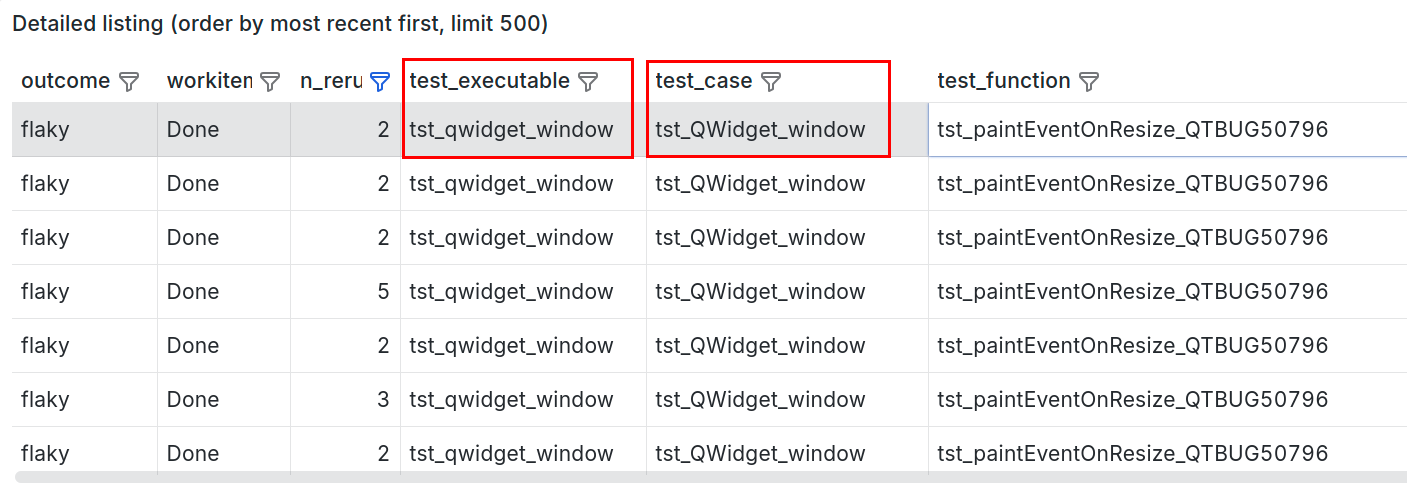Filter the test_executable column

click(589, 82)
